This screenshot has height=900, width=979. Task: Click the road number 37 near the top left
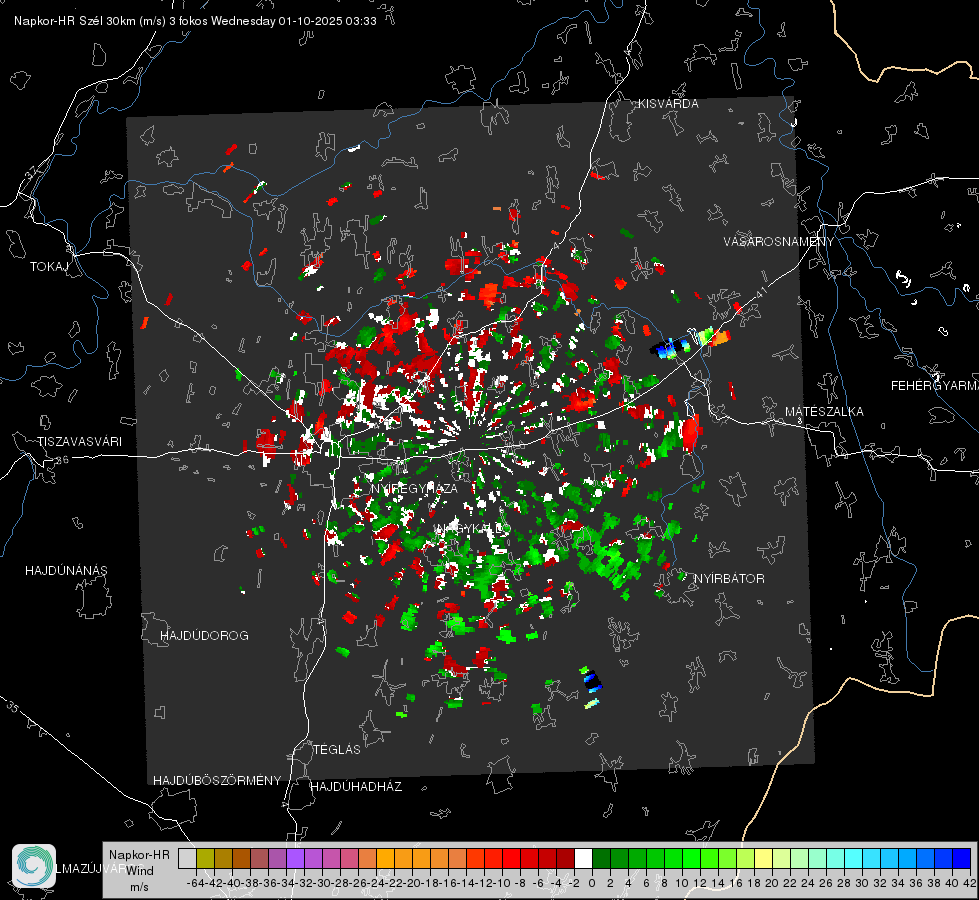(x=32, y=172)
